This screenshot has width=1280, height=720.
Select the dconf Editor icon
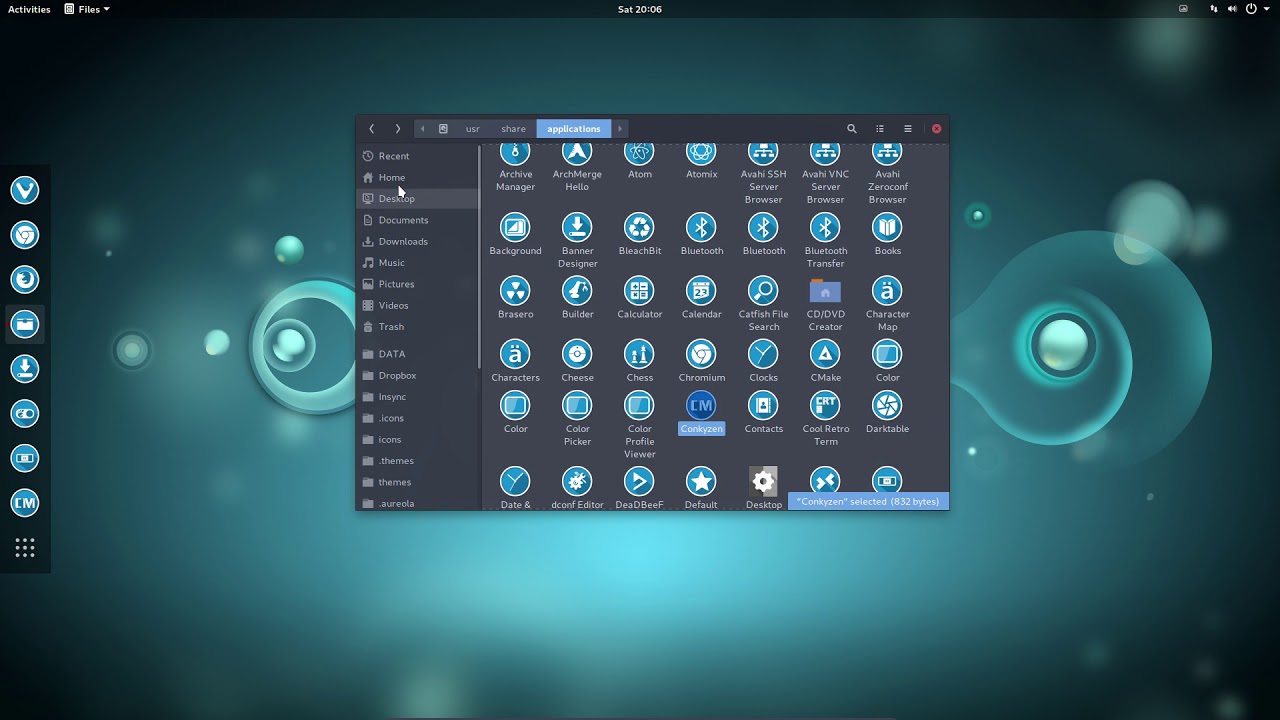577,481
